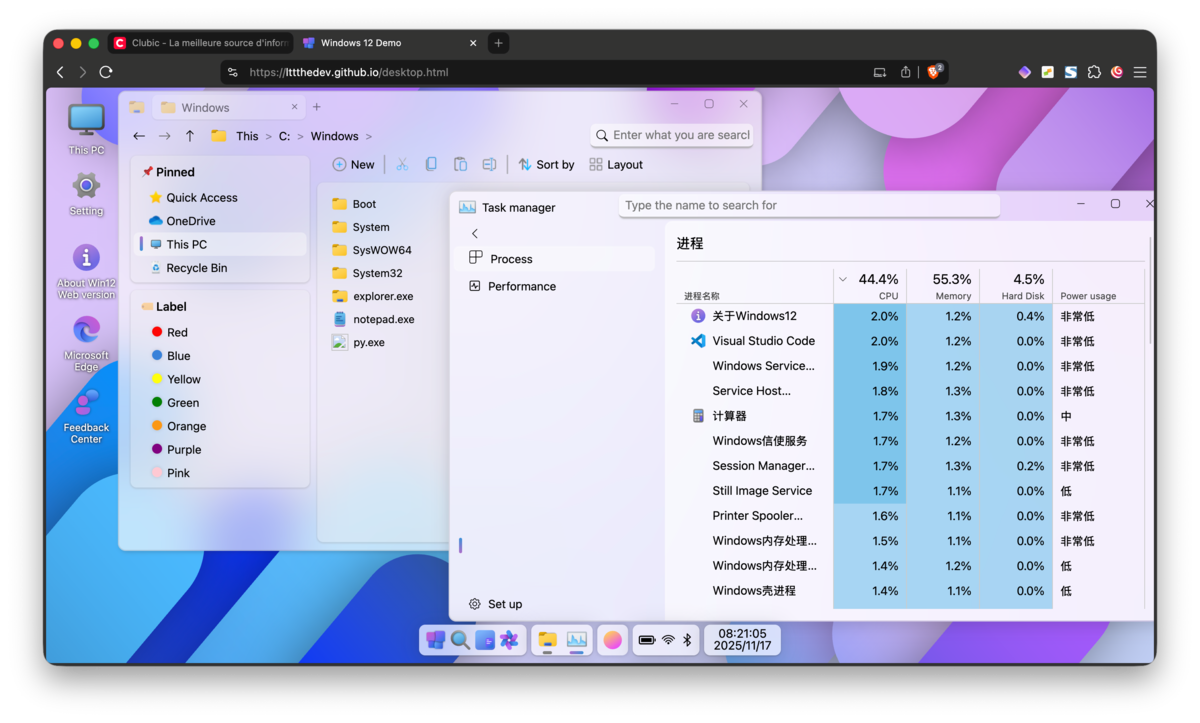Screen dimensions: 1200x723
Task: Select the Cut icon in the Explorer toolbar
Action: pos(403,164)
